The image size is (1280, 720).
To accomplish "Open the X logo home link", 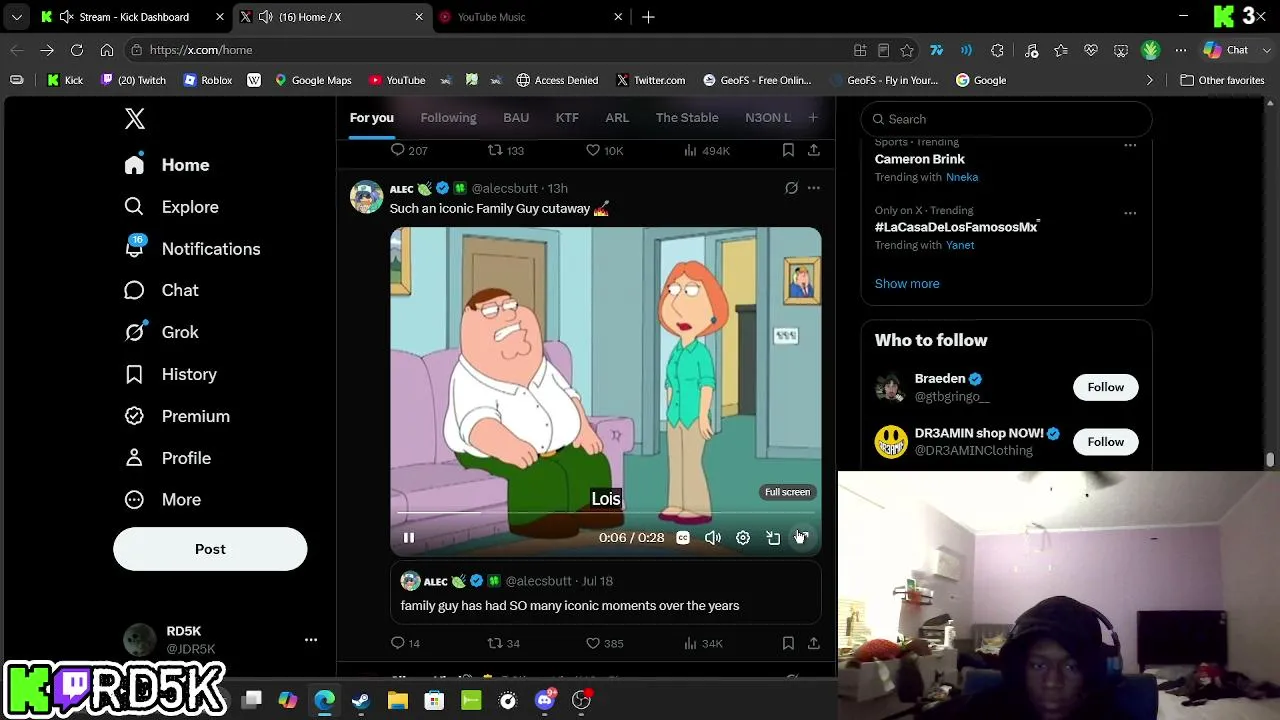I will [135, 119].
